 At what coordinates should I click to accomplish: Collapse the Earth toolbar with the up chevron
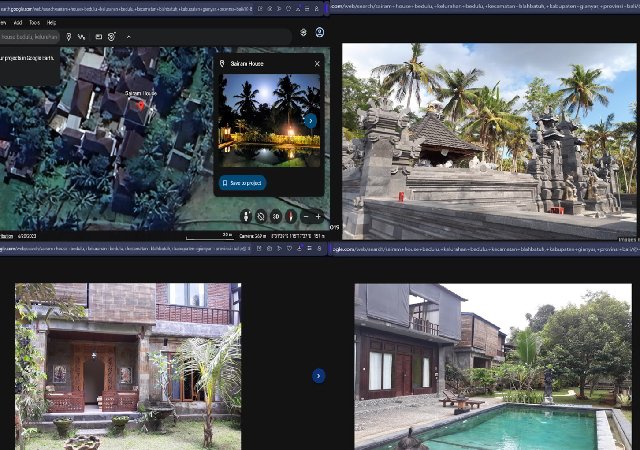click(129, 37)
